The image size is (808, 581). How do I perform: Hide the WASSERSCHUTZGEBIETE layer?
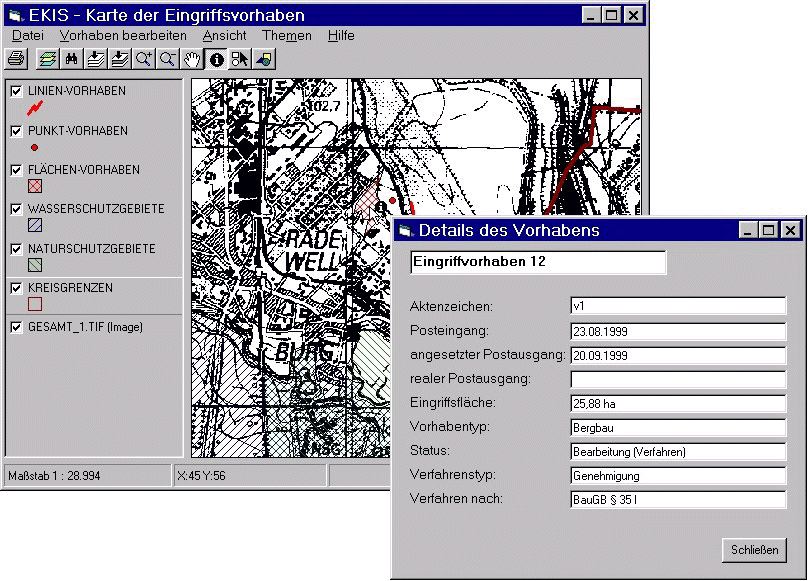(x=16, y=209)
